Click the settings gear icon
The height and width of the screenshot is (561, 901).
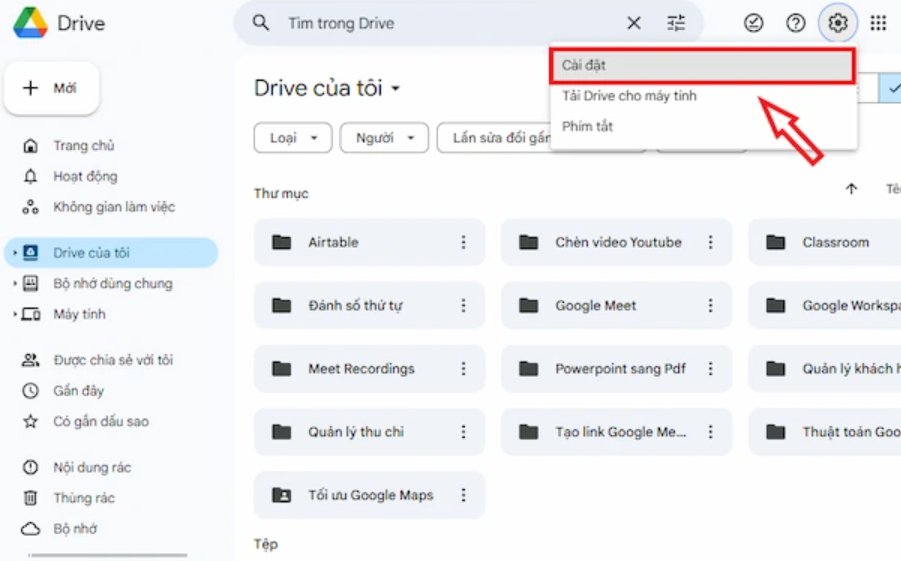click(x=838, y=23)
